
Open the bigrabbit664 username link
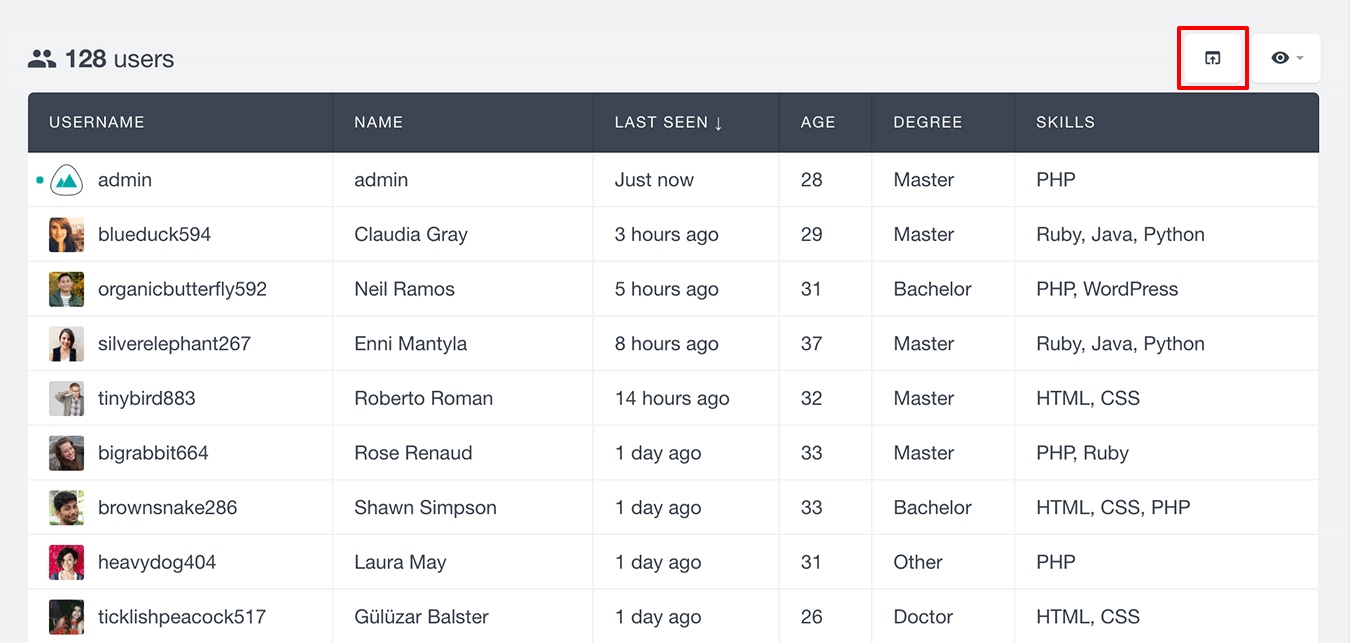(x=153, y=453)
